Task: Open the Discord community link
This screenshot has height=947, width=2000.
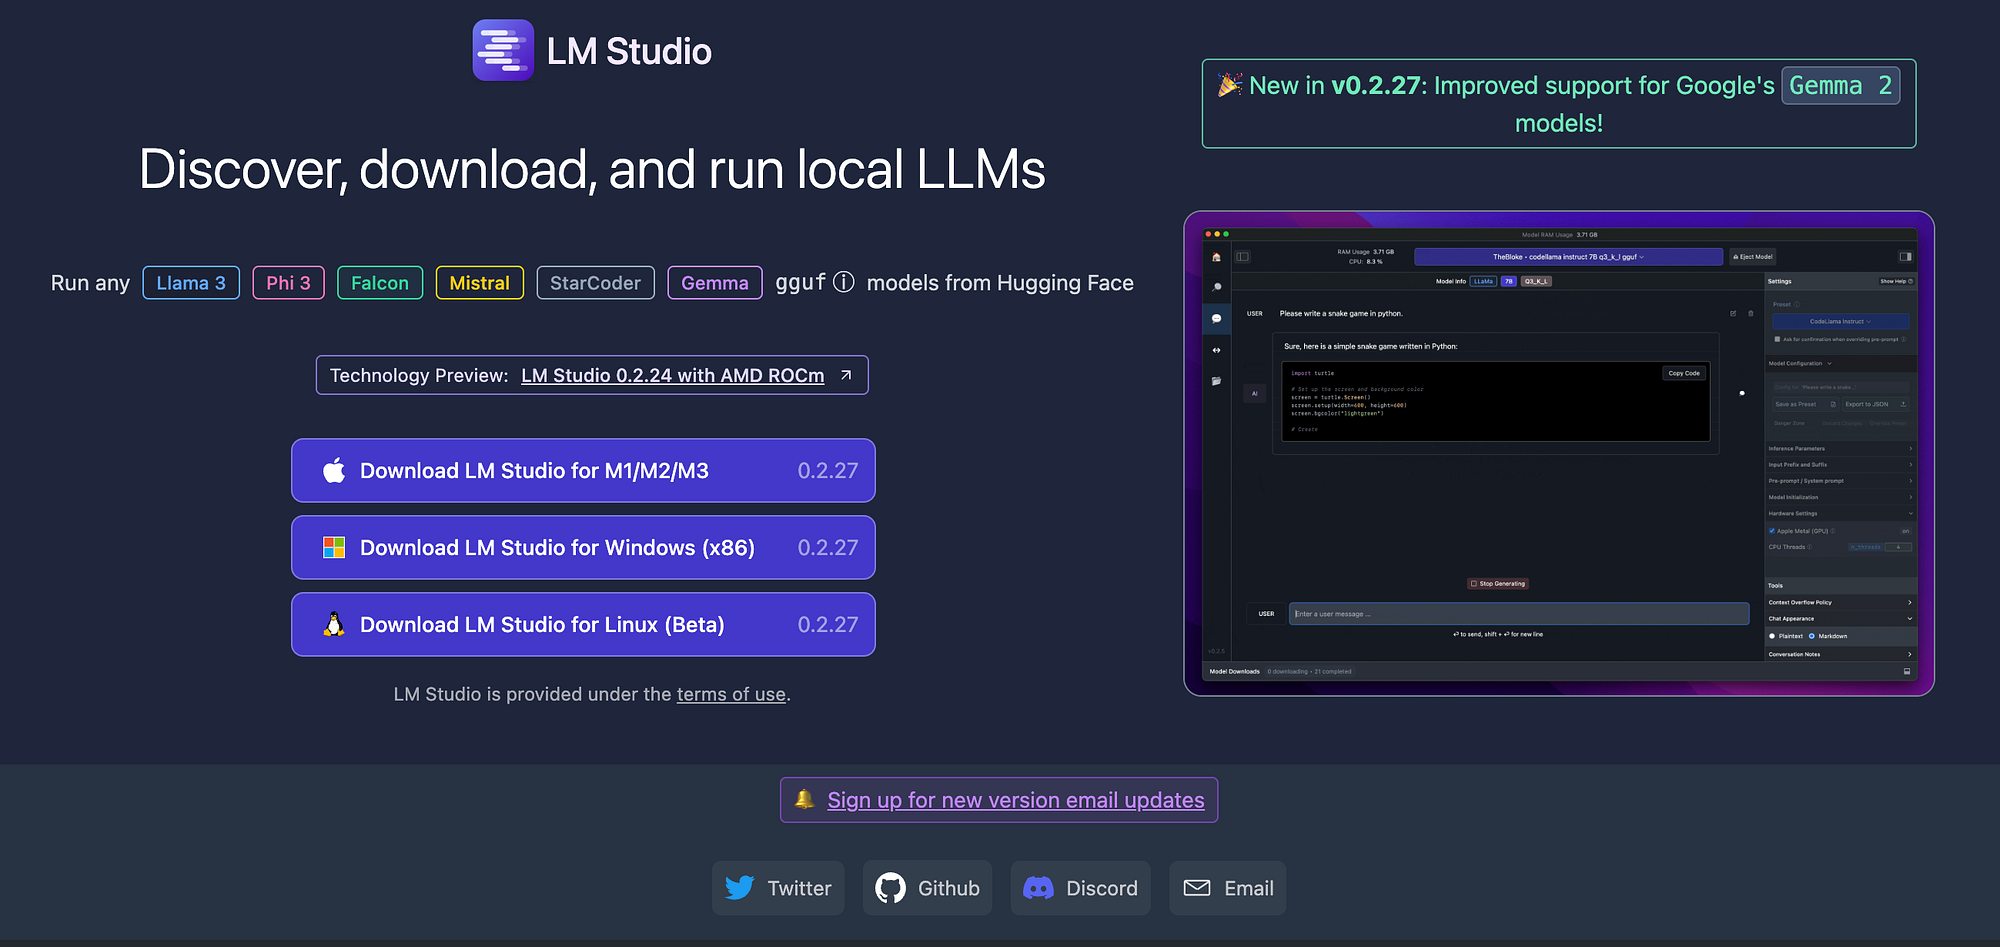Action: click(x=1080, y=888)
